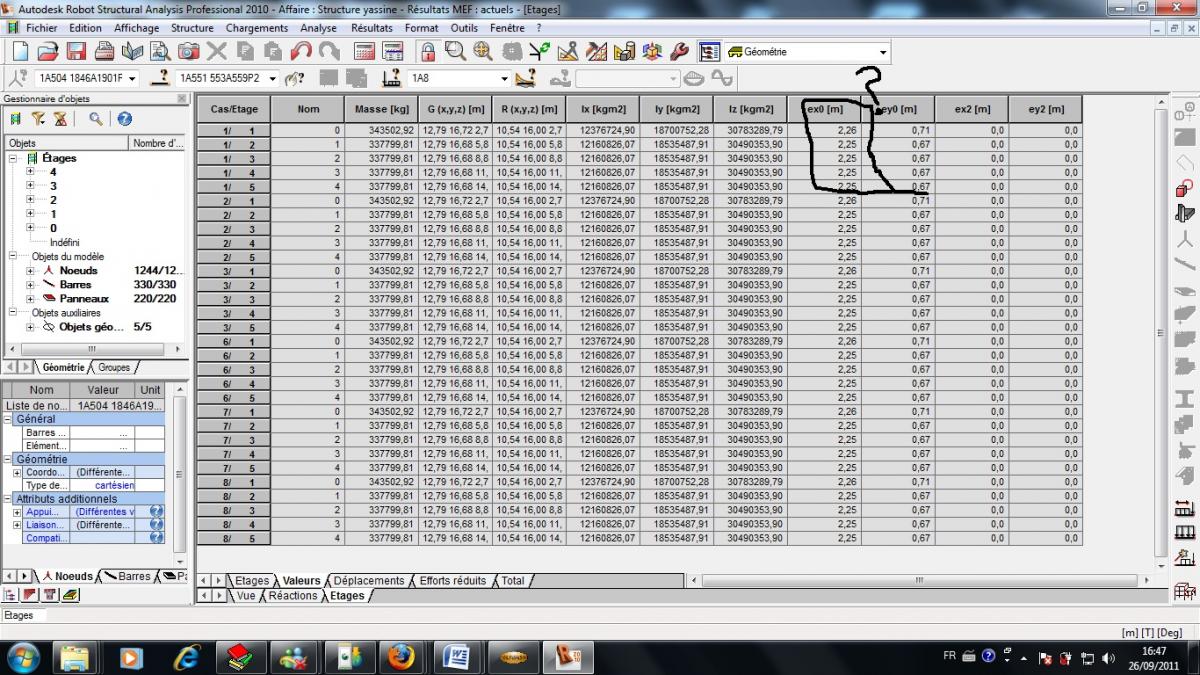Click the search magnifier in Gestionnaire d'objets

(x=96, y=119)
